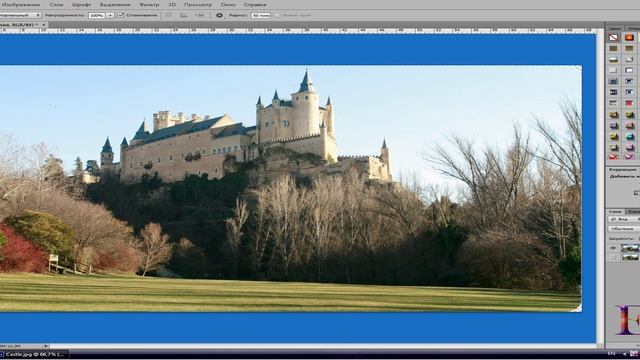Viewport: 640px width, 360px height.
Task: Click the Радиус value field
Action: click(x=261, y=15)
